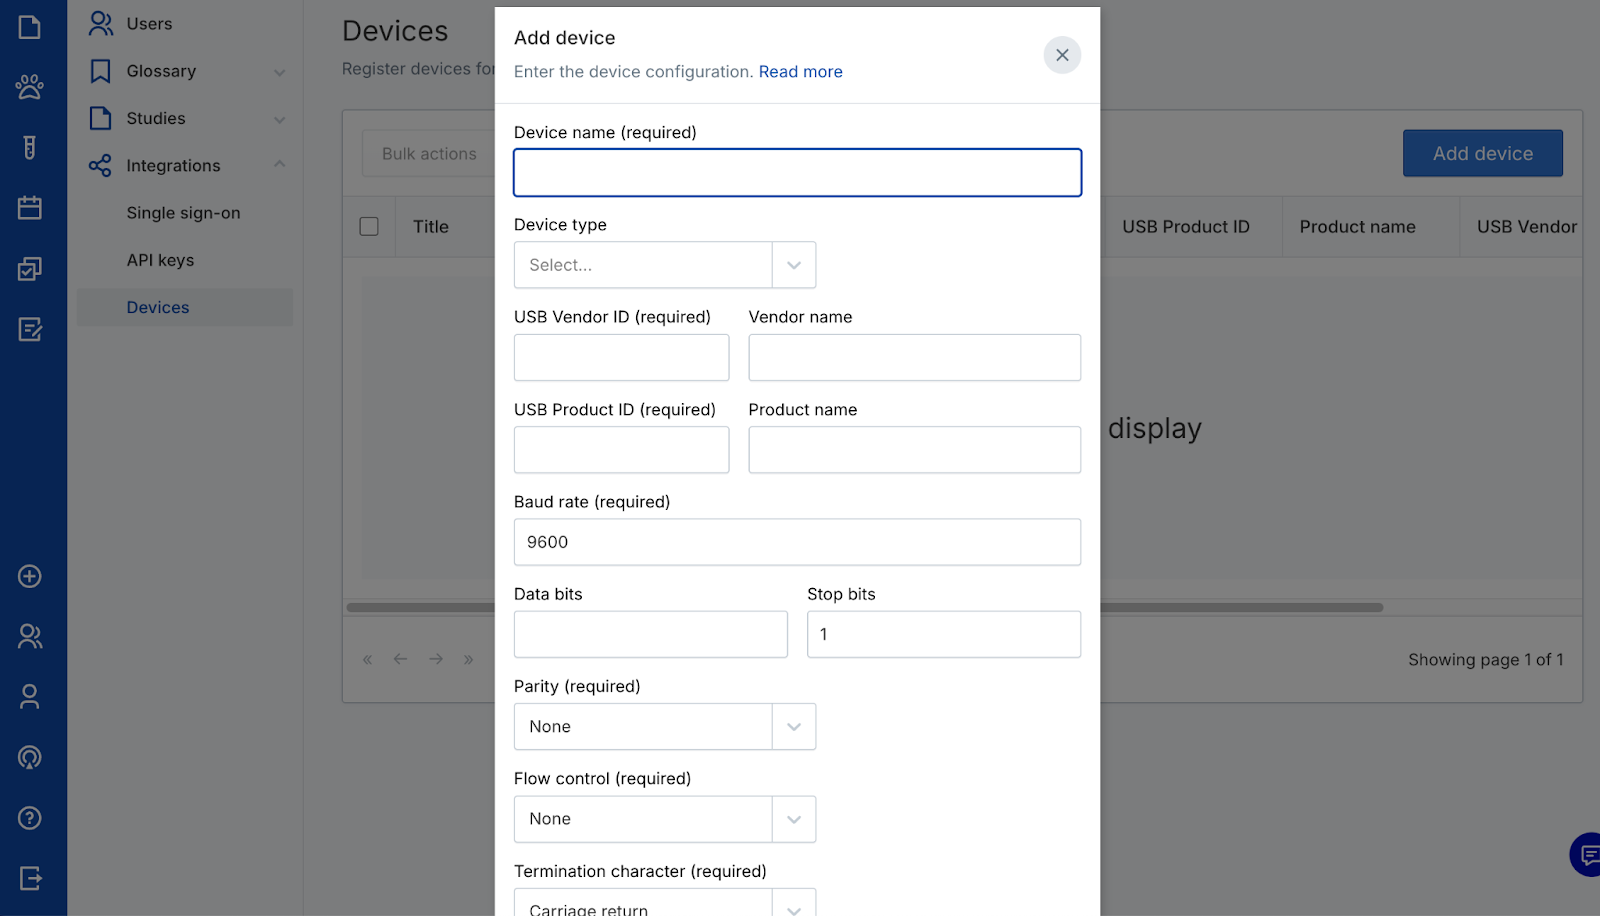Open the document icon at sidebar top
1600x916 pixels.
click(30, 27)
